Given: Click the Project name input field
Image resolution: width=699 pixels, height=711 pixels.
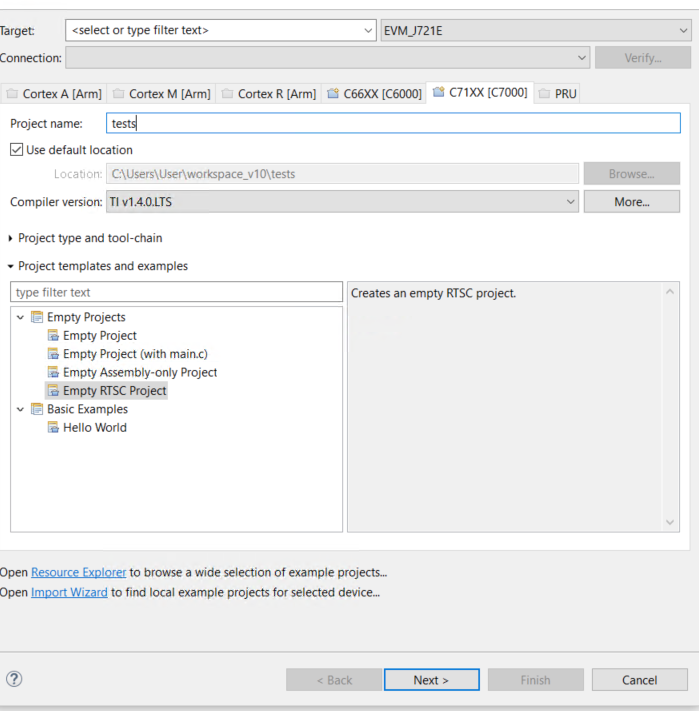Looking at the screenshot, I should (392, 123).
